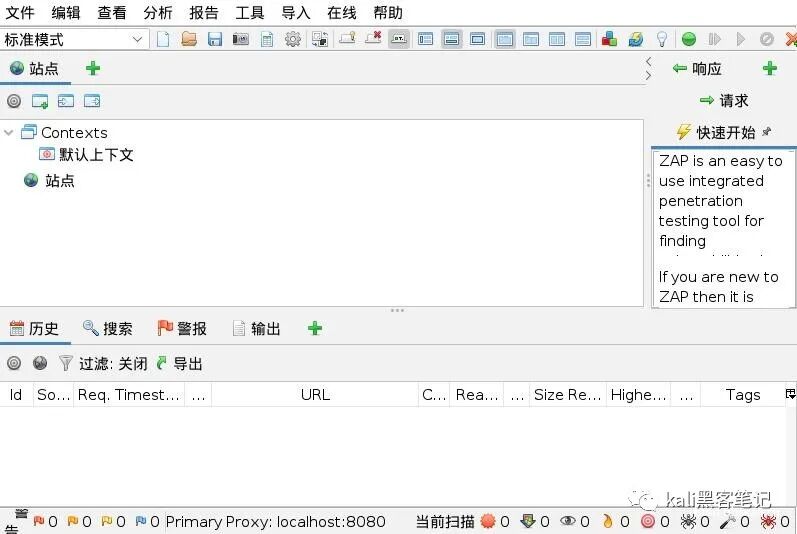This screenshot has width=797, height=534.
Task: Click the 导出 export button
Action: tap(179, 363)
